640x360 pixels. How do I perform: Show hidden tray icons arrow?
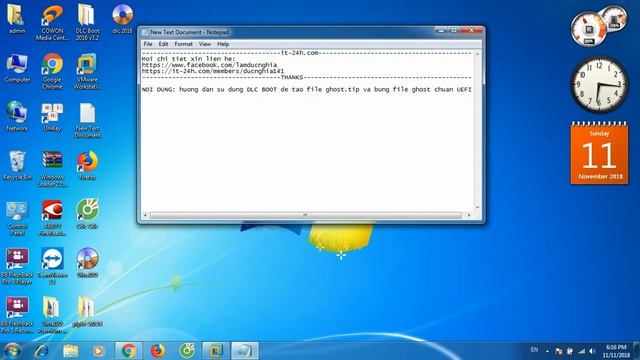pyautogui.click(x=547, y=351)
